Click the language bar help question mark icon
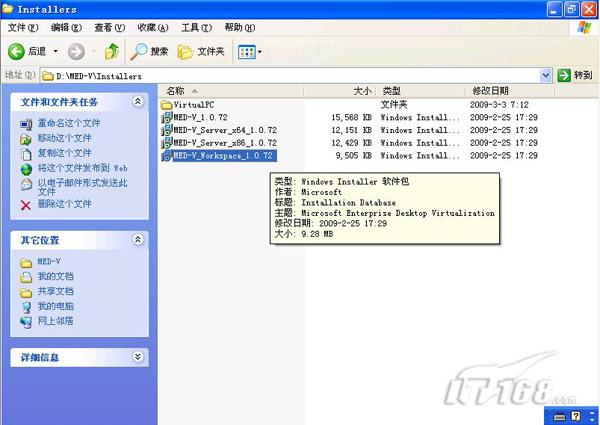This screenshot has height=425, width=600. (x=576, y=416)
